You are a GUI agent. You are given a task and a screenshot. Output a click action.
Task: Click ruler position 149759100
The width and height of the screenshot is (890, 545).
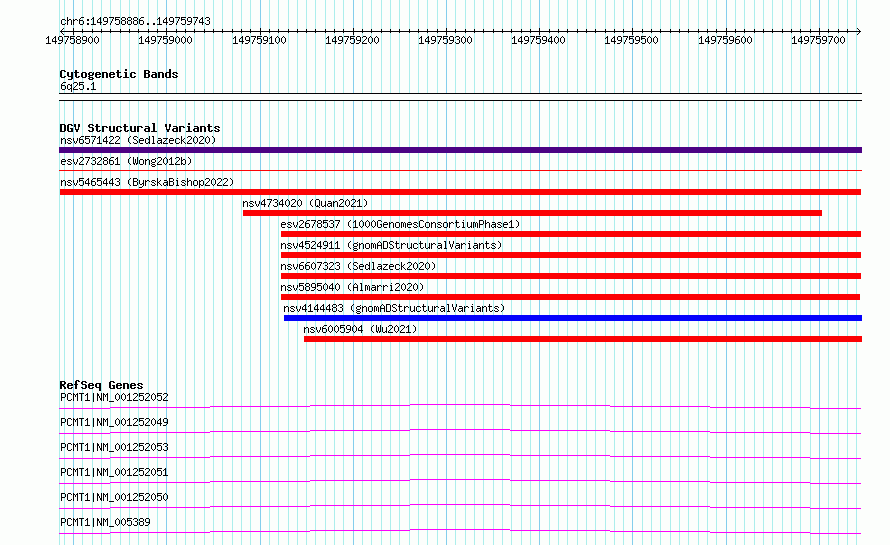(x=259, y=40)
